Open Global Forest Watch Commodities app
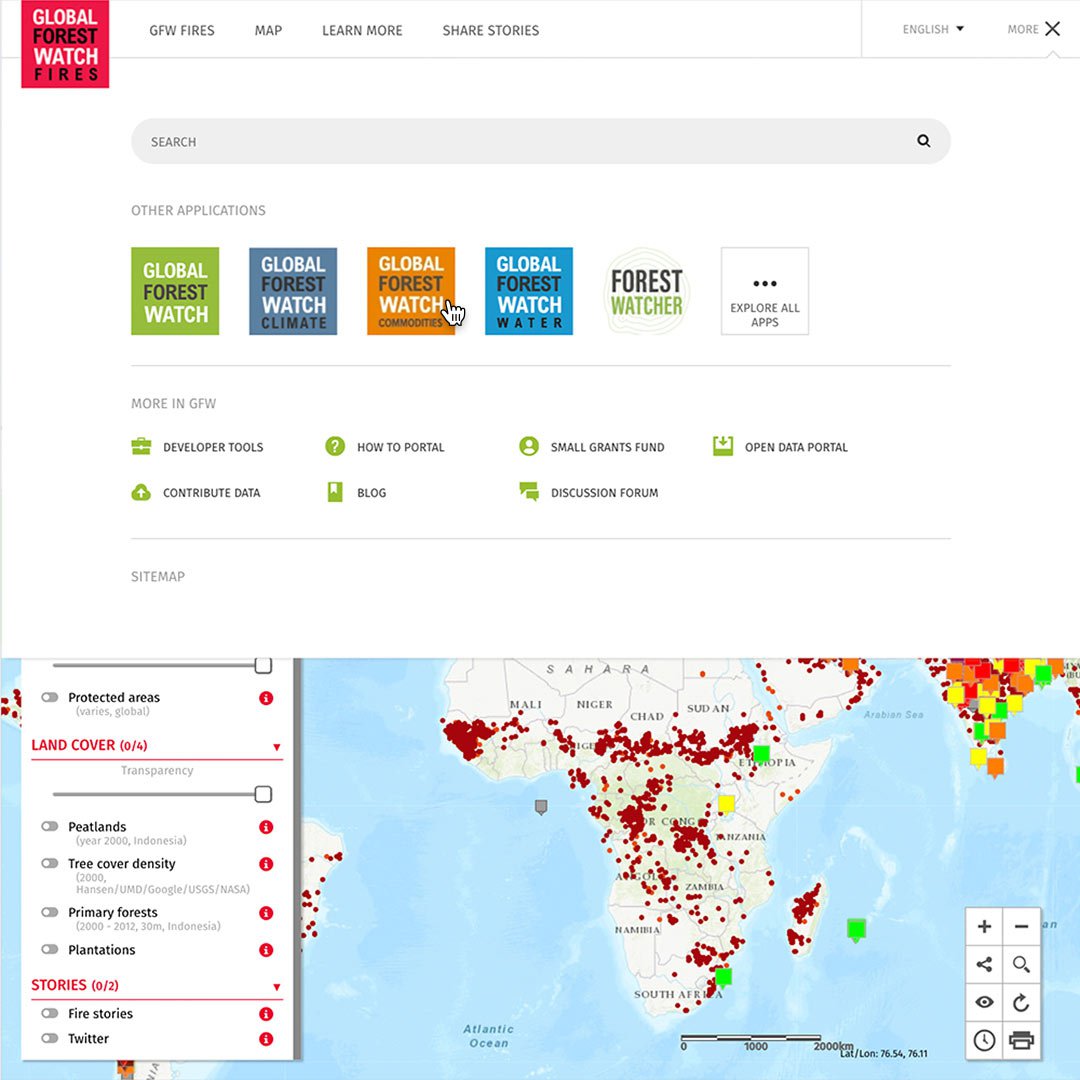The width and height of the screenshot is (1080, 1080). [x=411, y=291]
